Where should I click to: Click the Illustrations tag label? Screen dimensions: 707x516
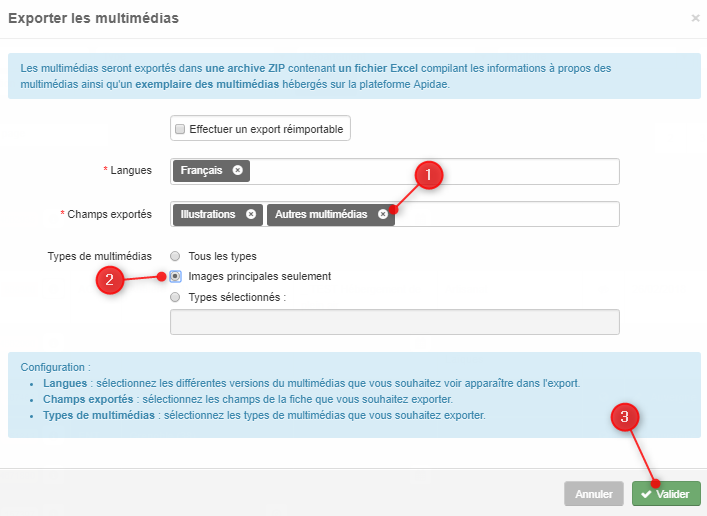tap(208, 214)
